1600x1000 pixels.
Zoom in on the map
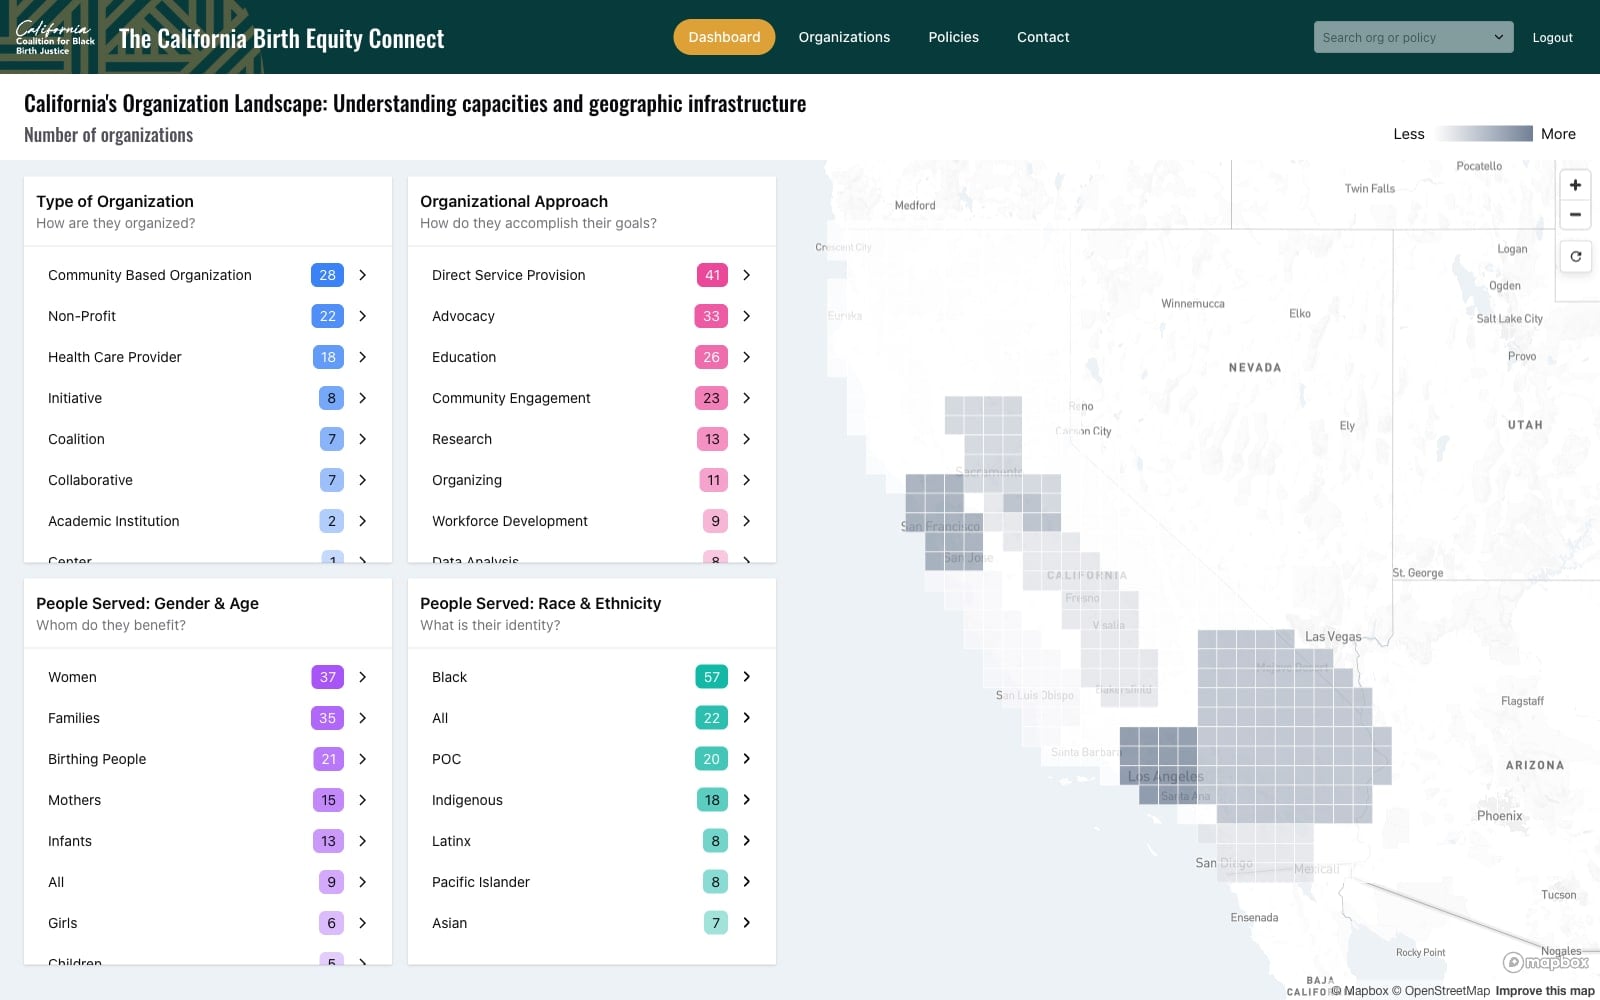point(1575,185)
